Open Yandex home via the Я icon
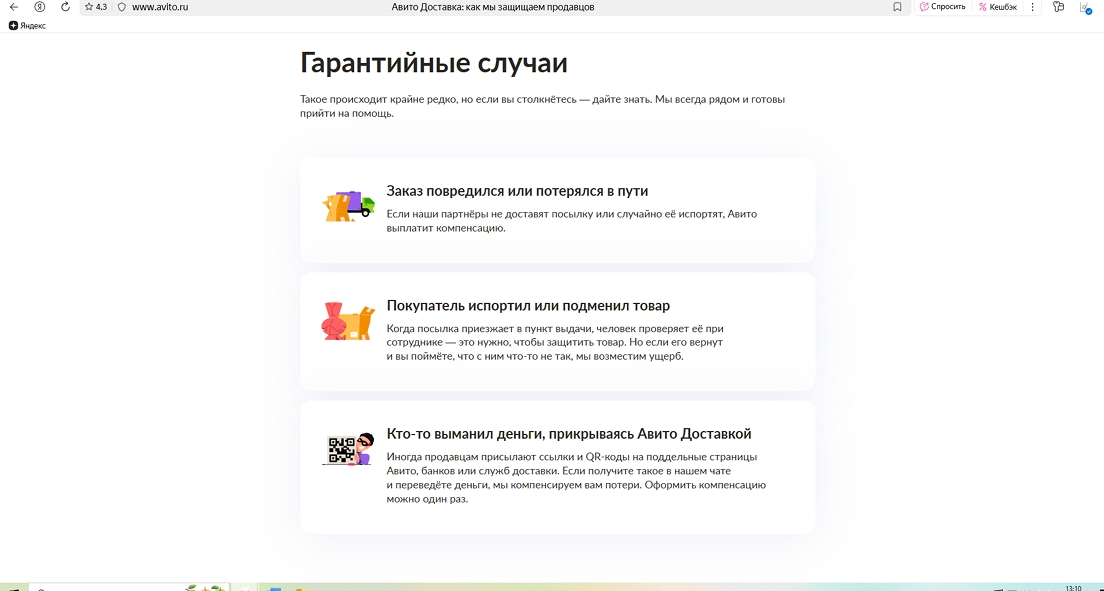Viewport: 1104px width, 591px height. (38, 7)
